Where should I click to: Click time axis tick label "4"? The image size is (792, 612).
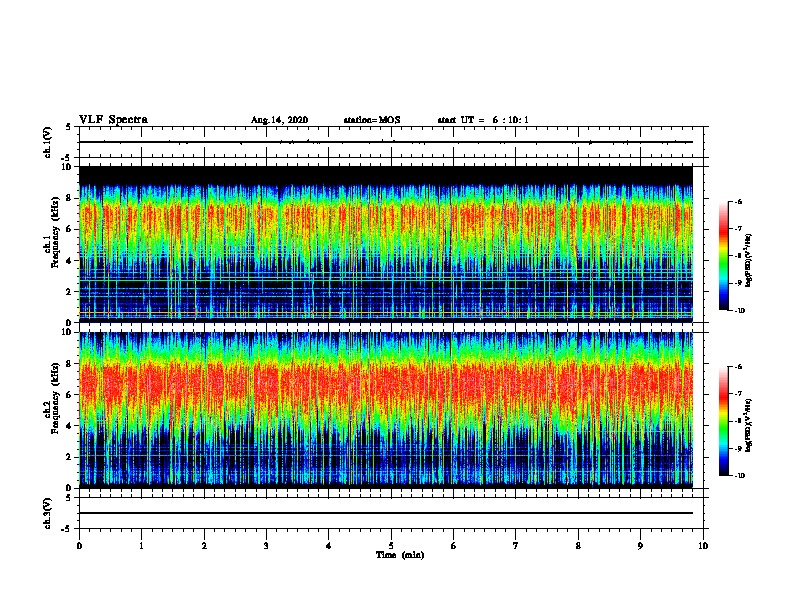click(329, 546)
